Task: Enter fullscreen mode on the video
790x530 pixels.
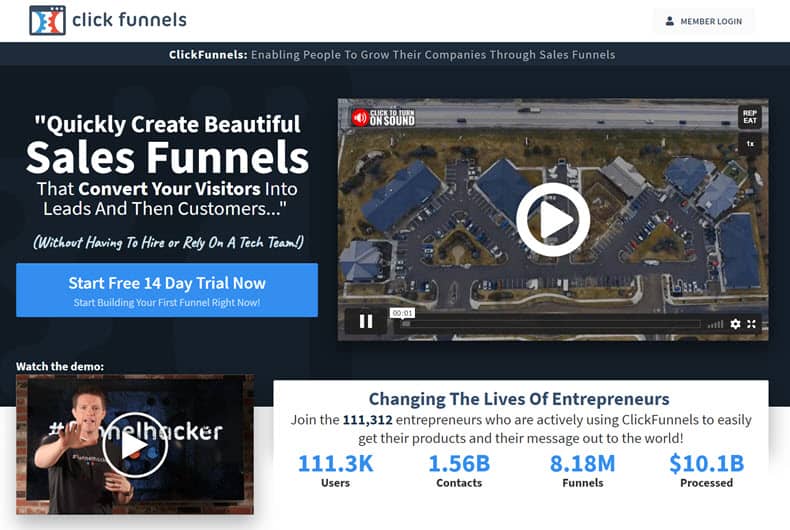Action: tap(751, 324)
